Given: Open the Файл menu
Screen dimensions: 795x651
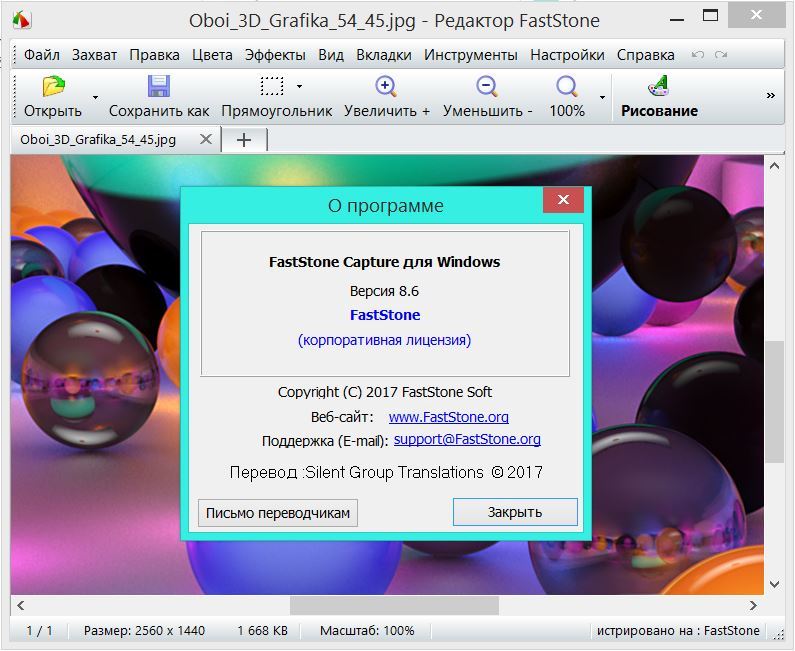Looking at the screenshot, I should coord(42,55).
